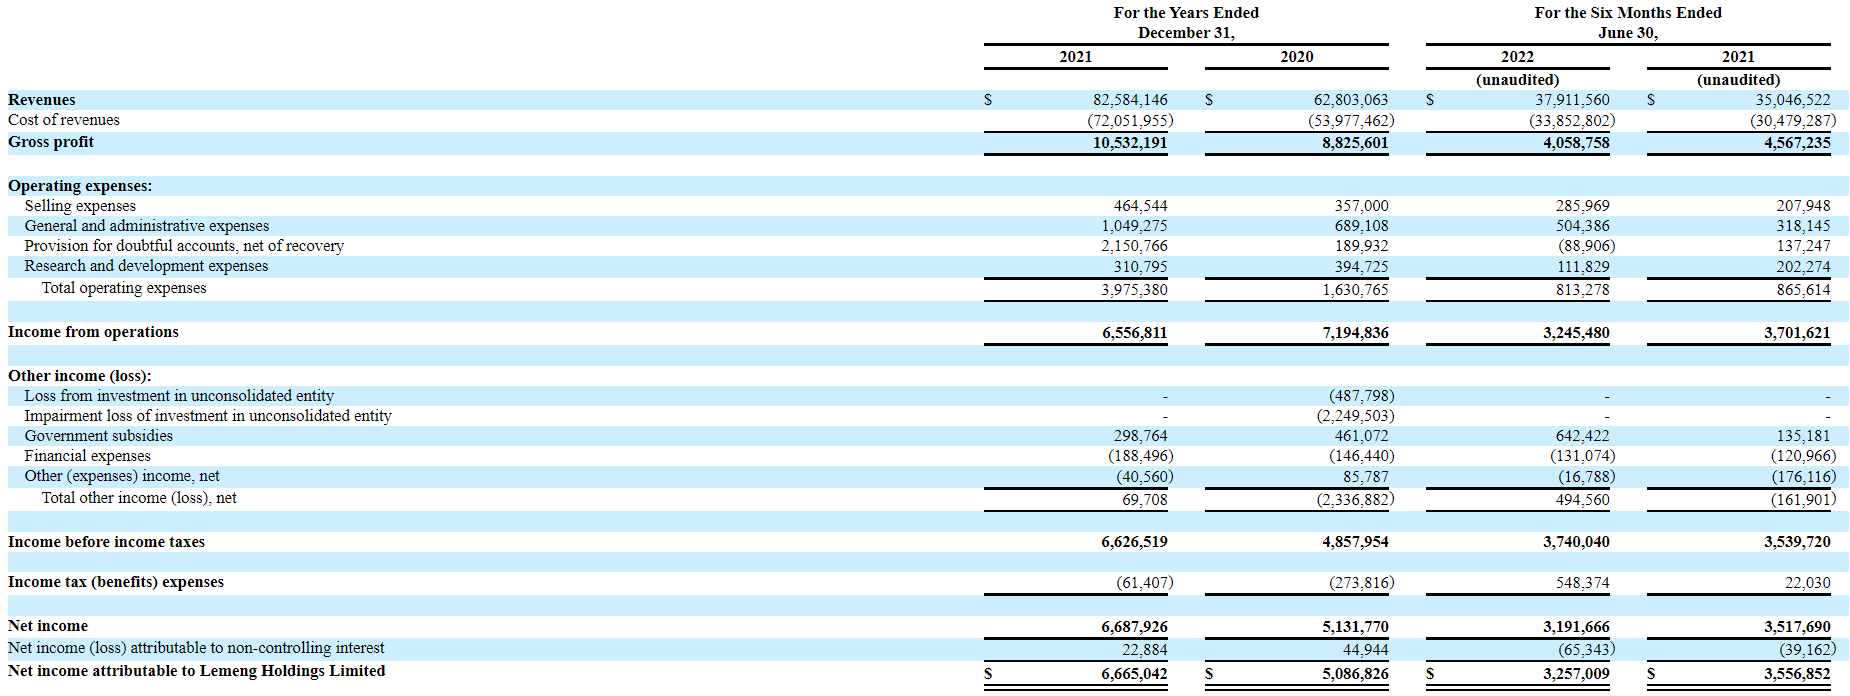Select the Government subsidies row label
The width and height of the screenshot is (1850, 696).
pos(98,436)
